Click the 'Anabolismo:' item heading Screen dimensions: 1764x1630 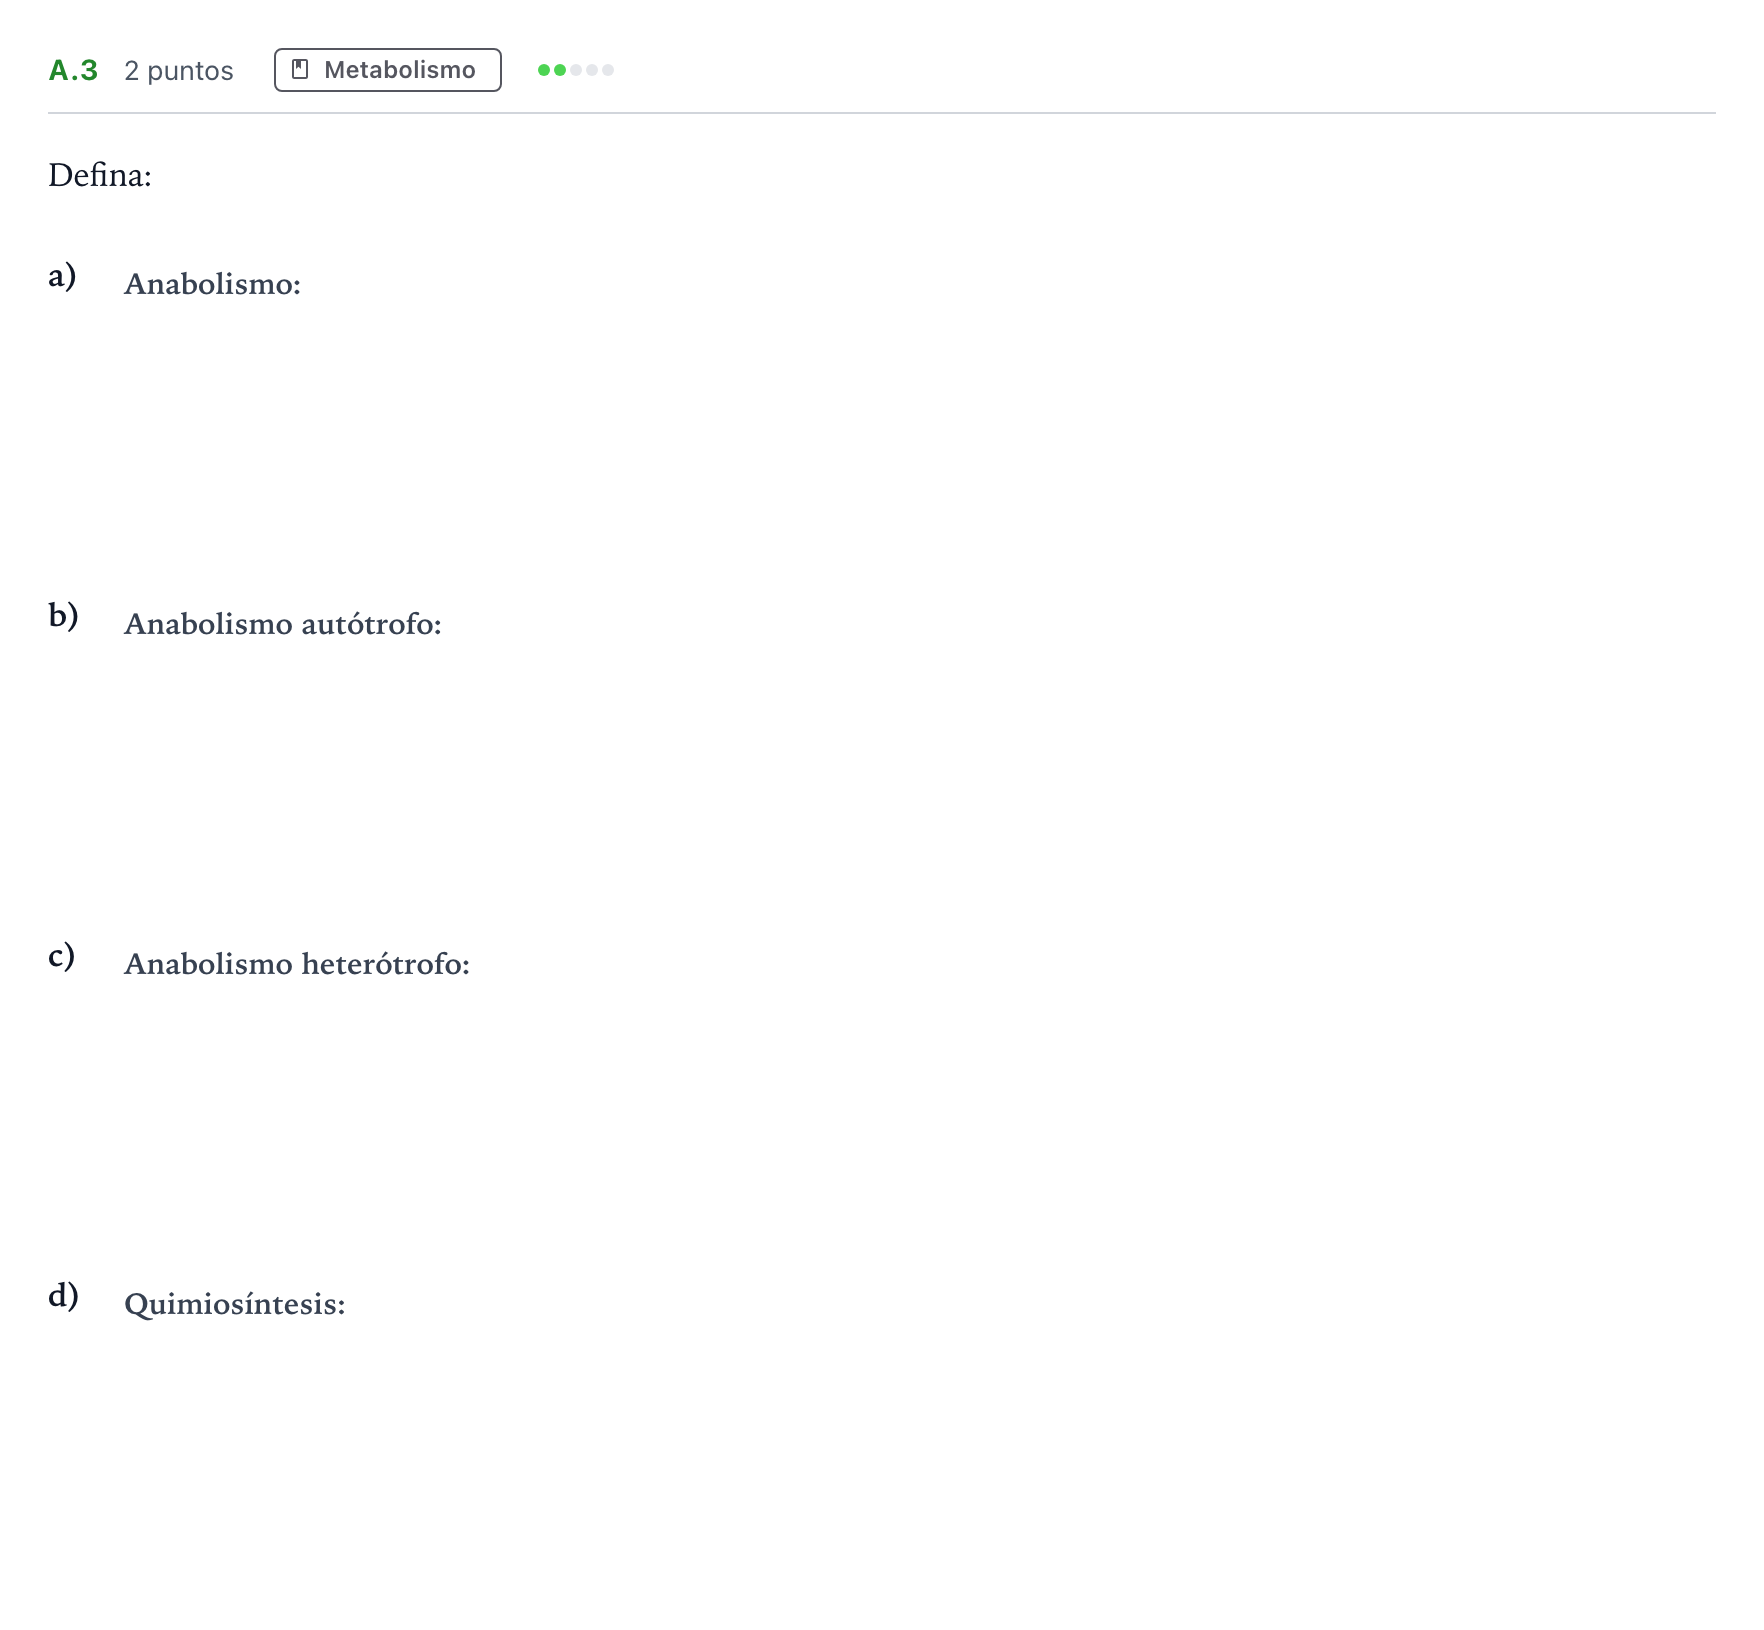tap(212, 284)
